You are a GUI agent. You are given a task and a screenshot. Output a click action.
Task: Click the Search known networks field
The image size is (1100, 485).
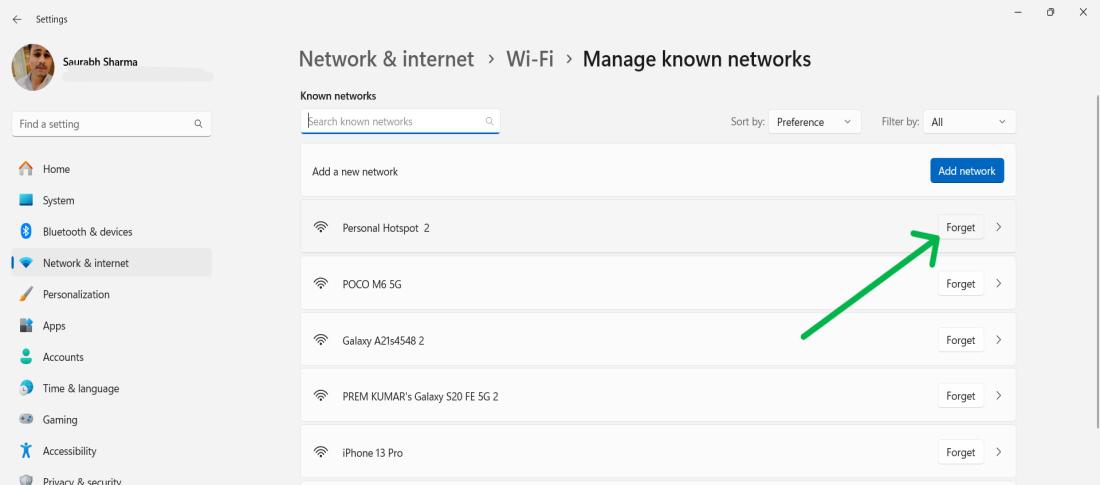pos(395,122)
